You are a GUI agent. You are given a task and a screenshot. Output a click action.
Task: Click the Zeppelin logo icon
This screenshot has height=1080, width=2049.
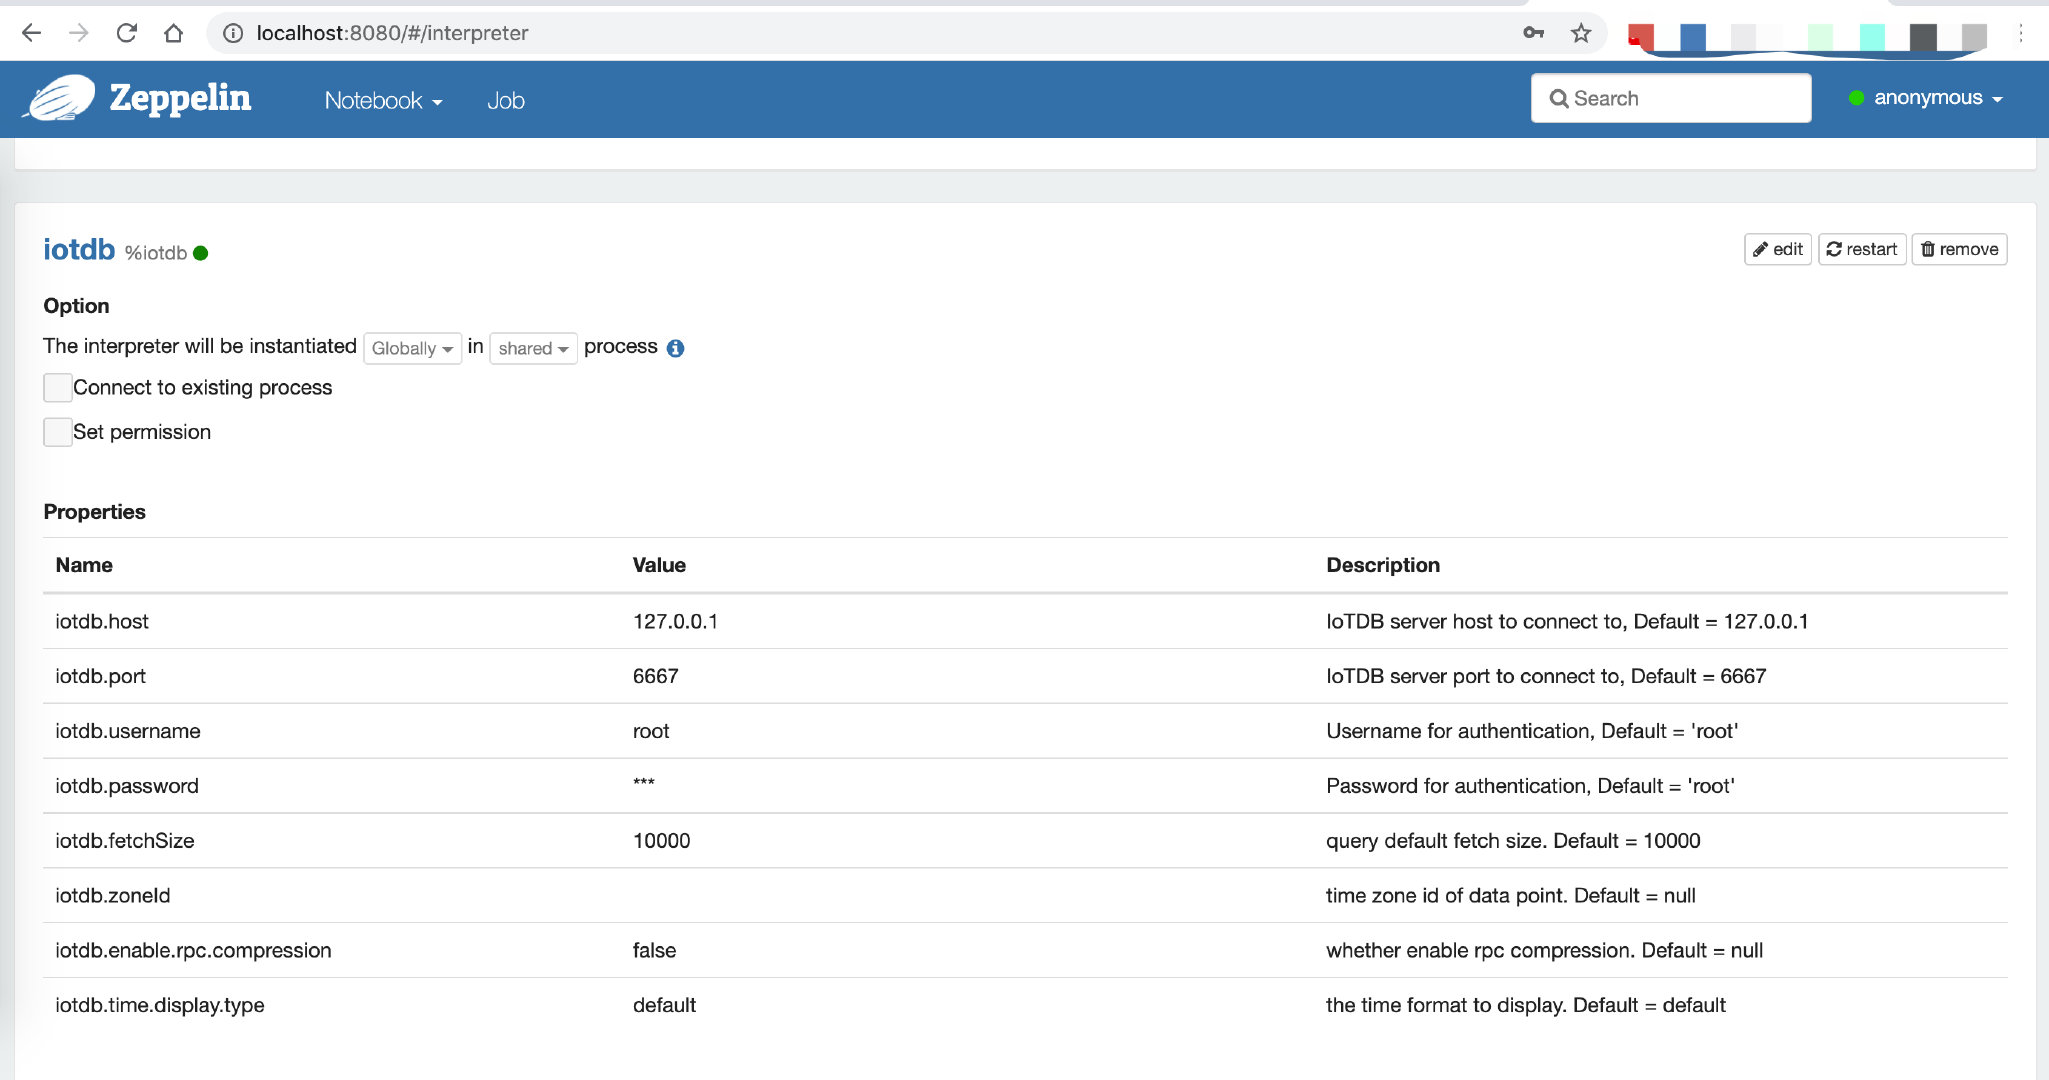tap(57, 98)
